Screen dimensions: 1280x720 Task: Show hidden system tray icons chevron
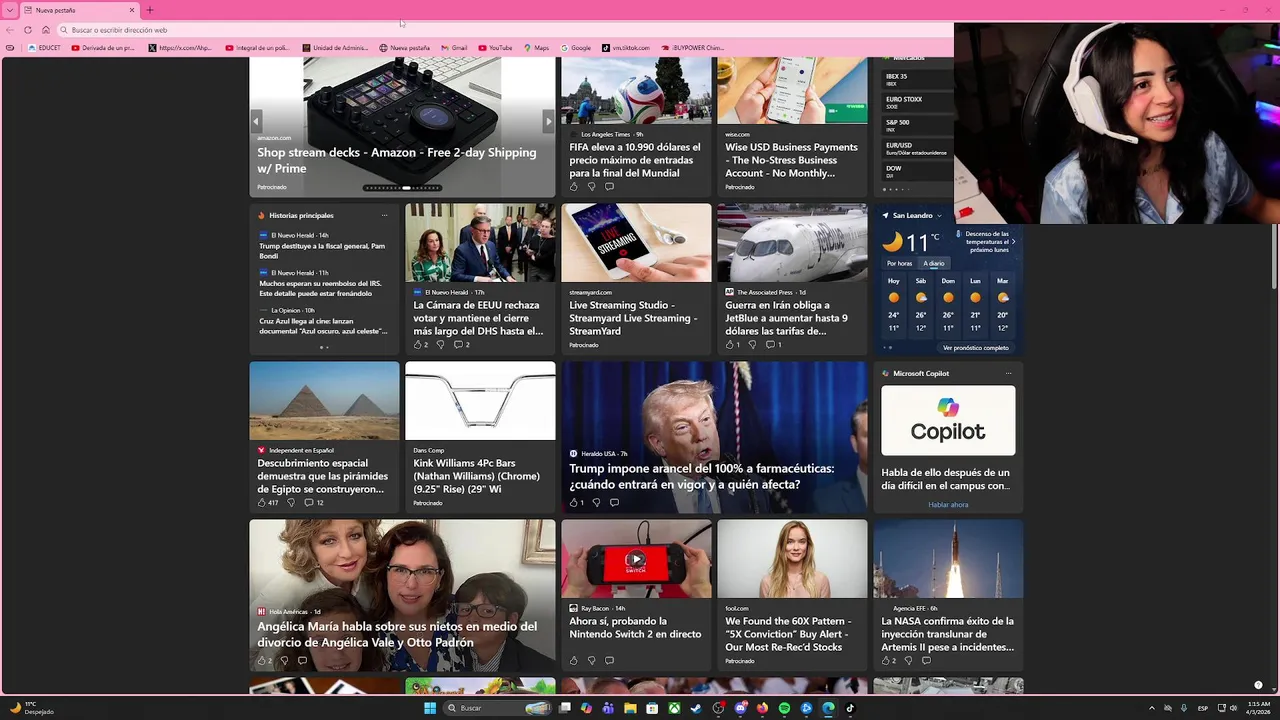coord(1151,708)
